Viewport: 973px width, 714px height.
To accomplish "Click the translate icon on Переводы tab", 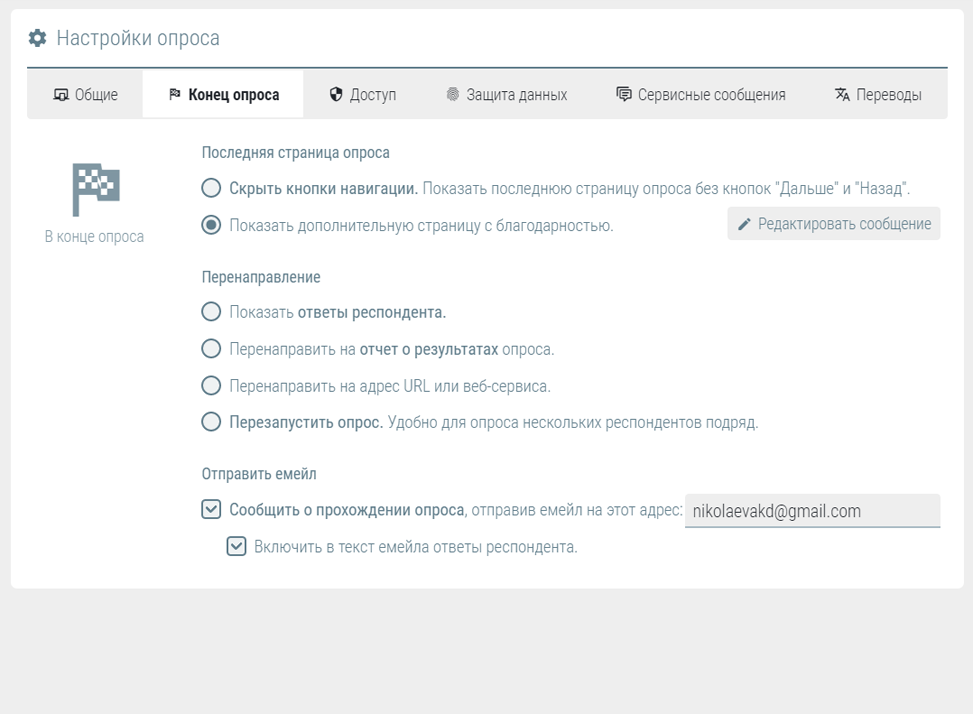I will 842,95.
